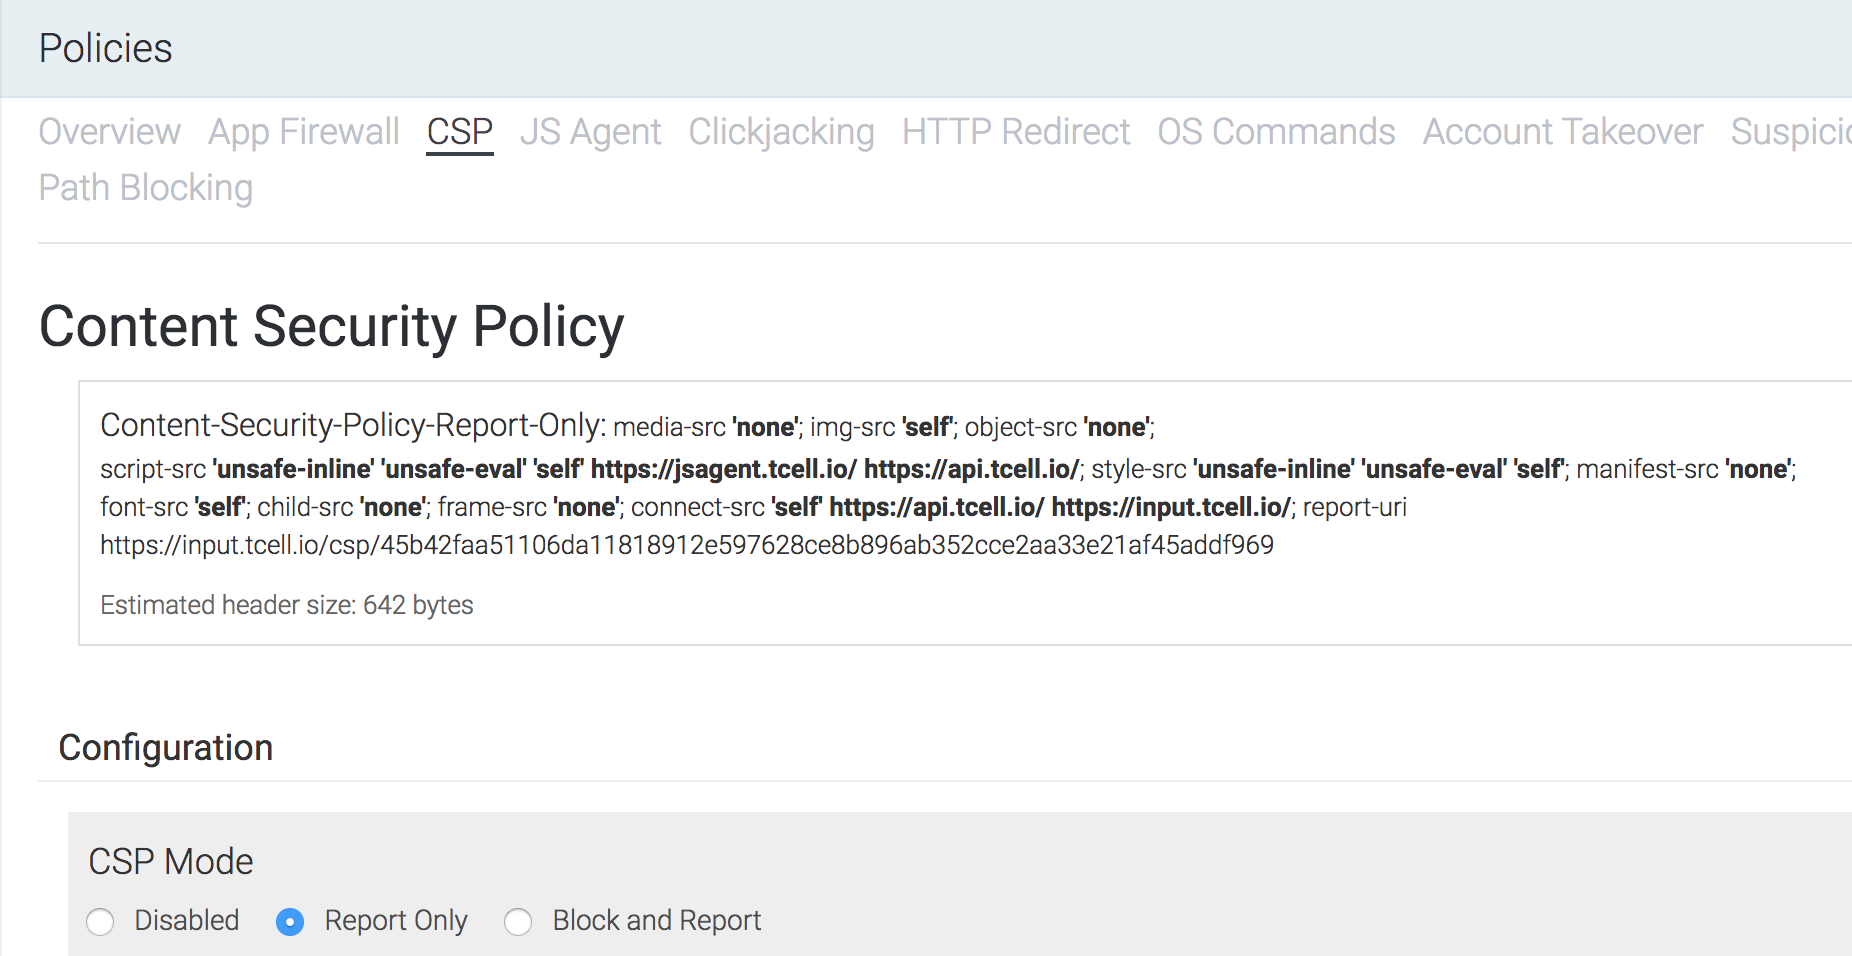Click the Policies page title

106,49
